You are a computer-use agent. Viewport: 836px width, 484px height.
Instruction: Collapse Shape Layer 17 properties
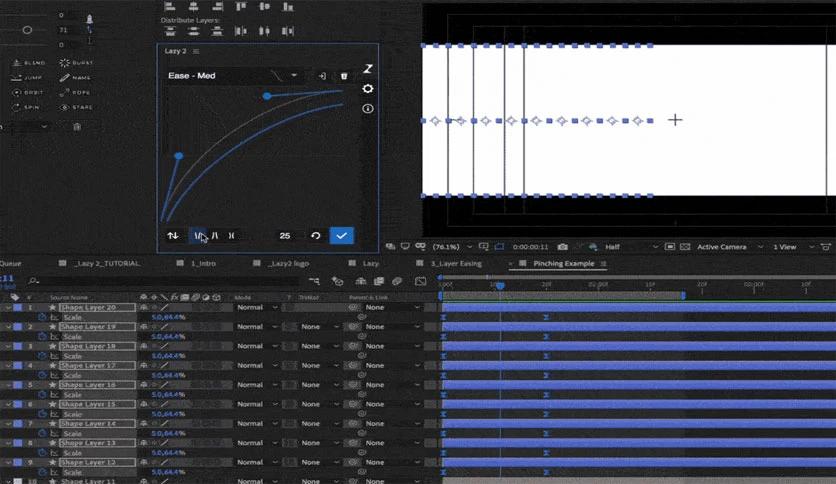8,366
